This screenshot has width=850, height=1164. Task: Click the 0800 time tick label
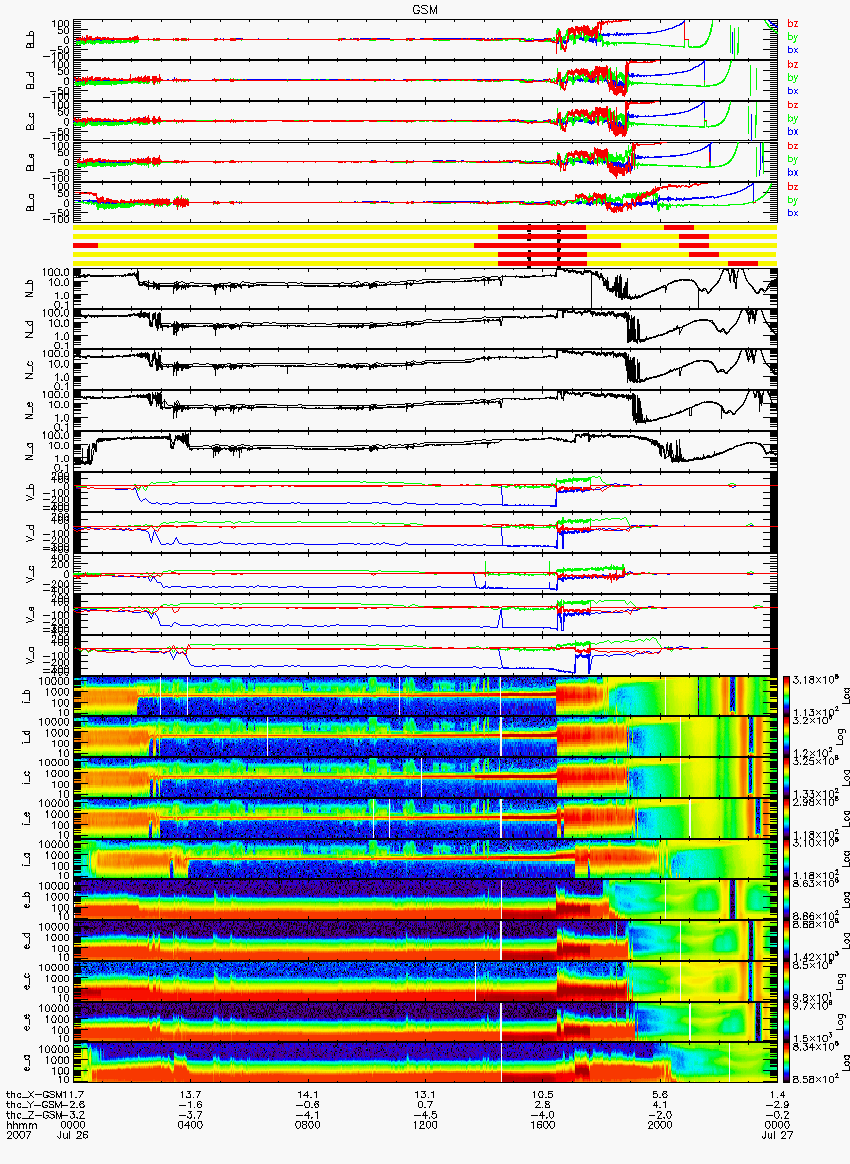tap(307, 1125)
